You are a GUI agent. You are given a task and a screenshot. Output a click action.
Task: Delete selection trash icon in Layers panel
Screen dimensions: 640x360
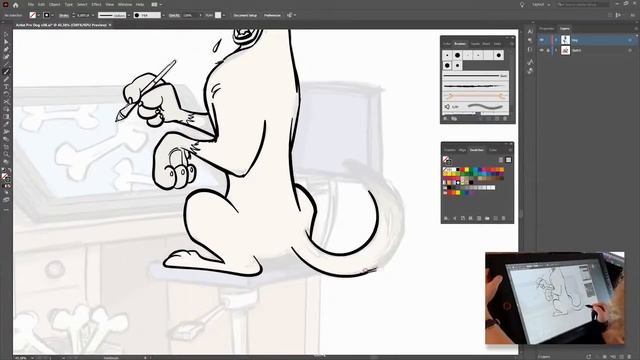(x=630, y=356)
